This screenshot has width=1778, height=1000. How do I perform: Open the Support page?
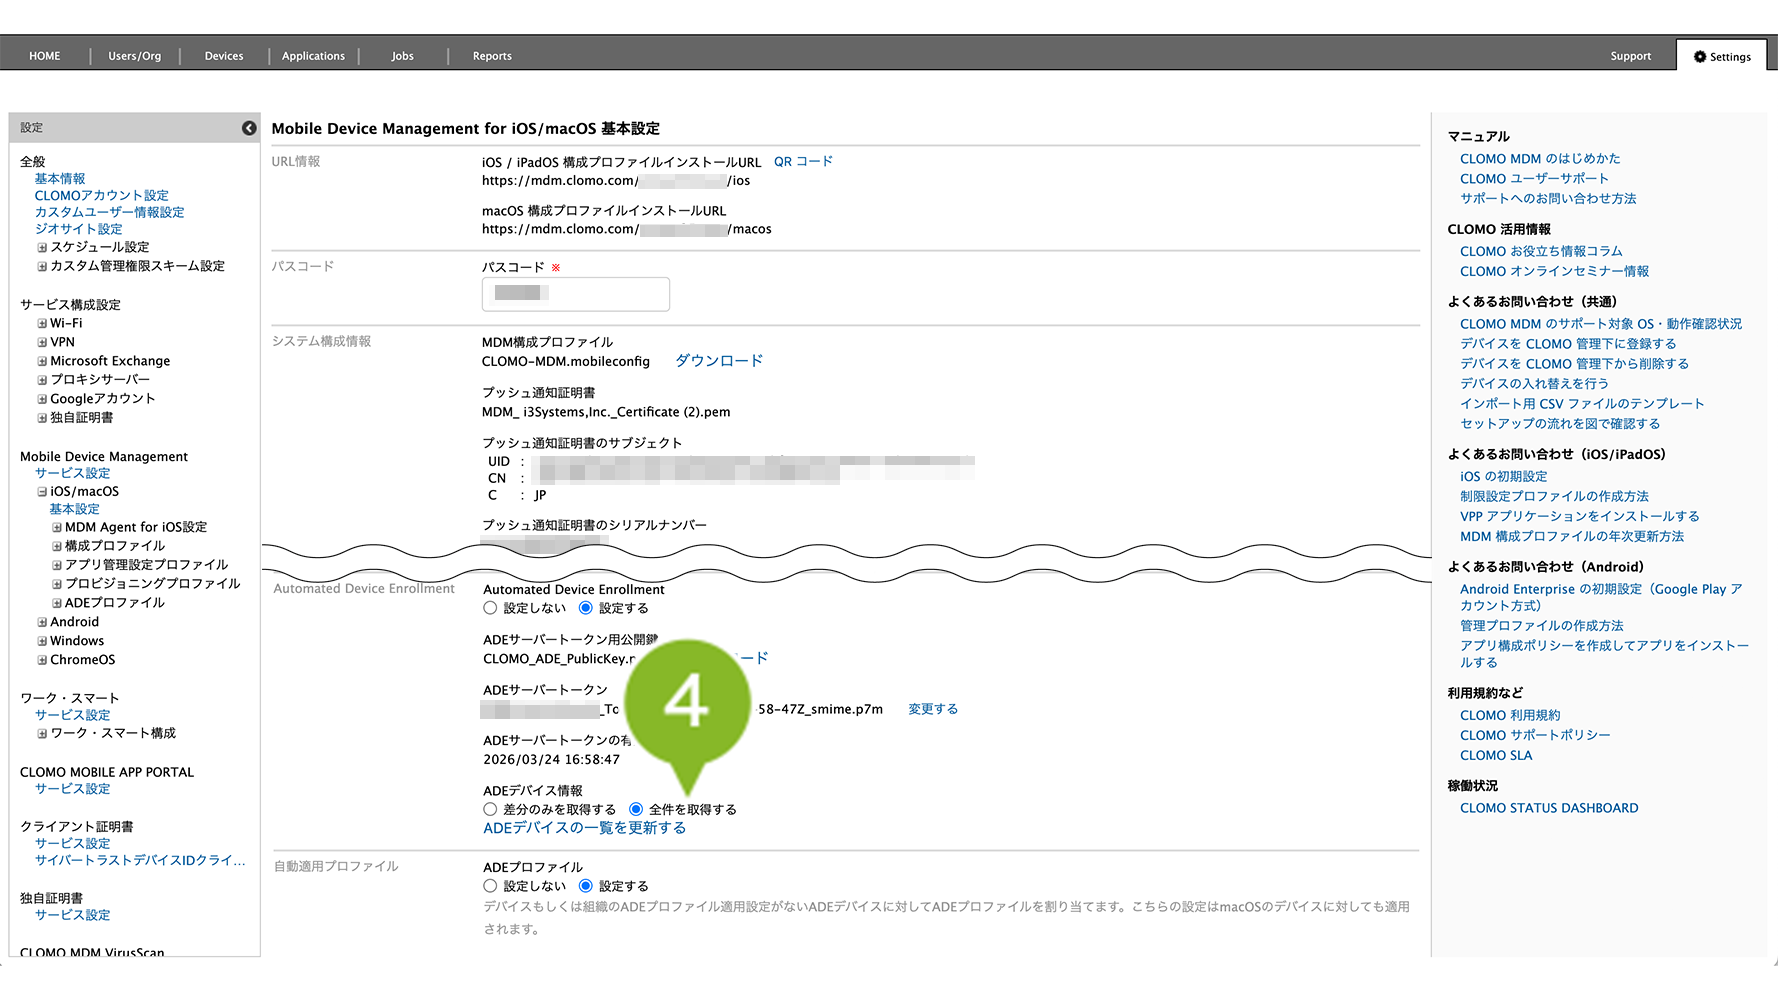coord(1631,56)
